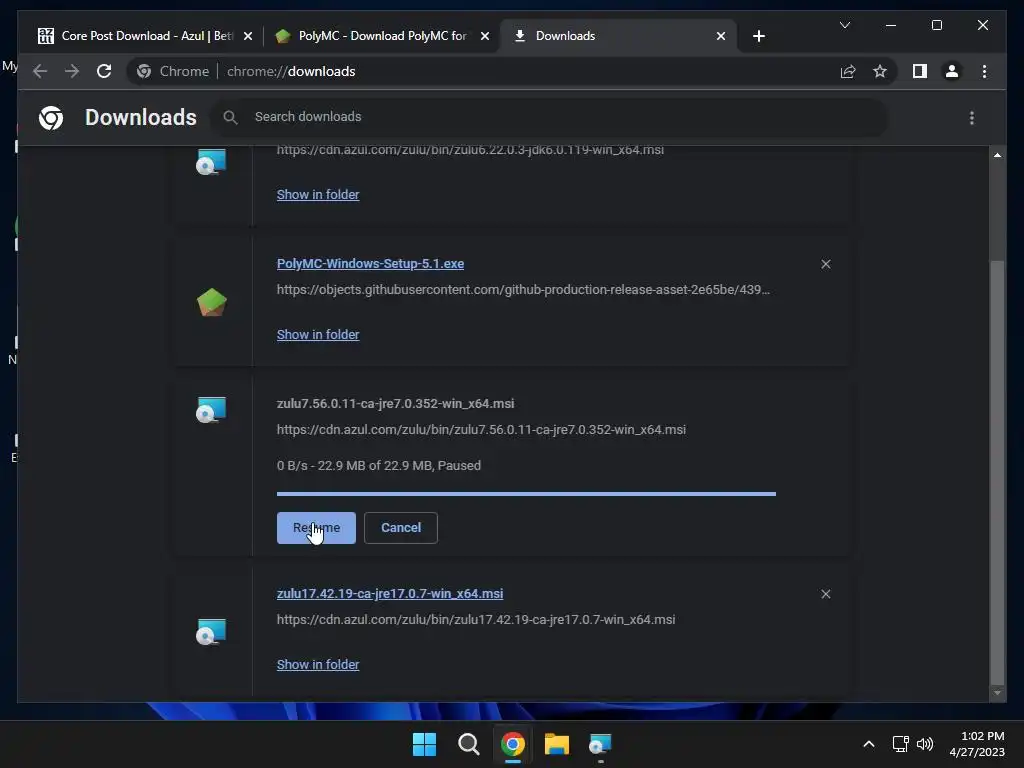The width and height of the screenshot is (1024, 768).
Task: Click the zulu6 installer file icon
Action: click(212, 161)
